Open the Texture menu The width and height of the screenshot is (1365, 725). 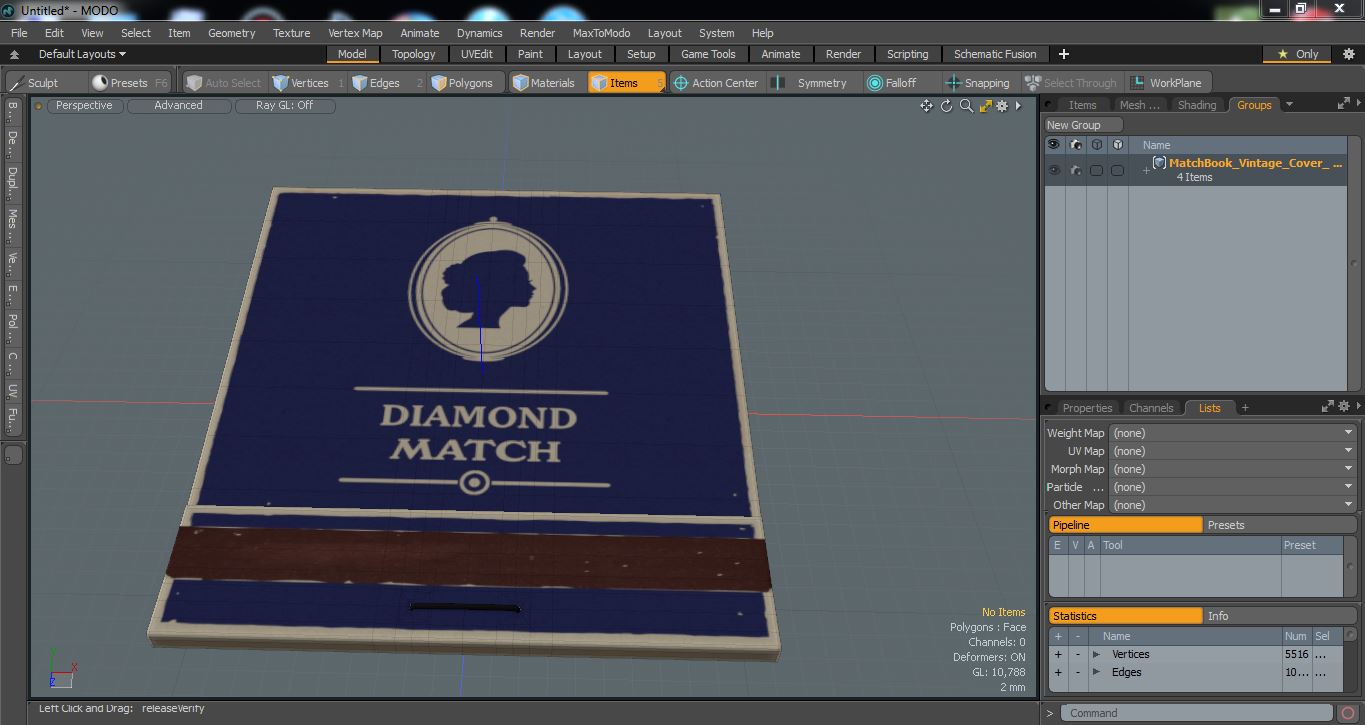(x=291, y=33)
